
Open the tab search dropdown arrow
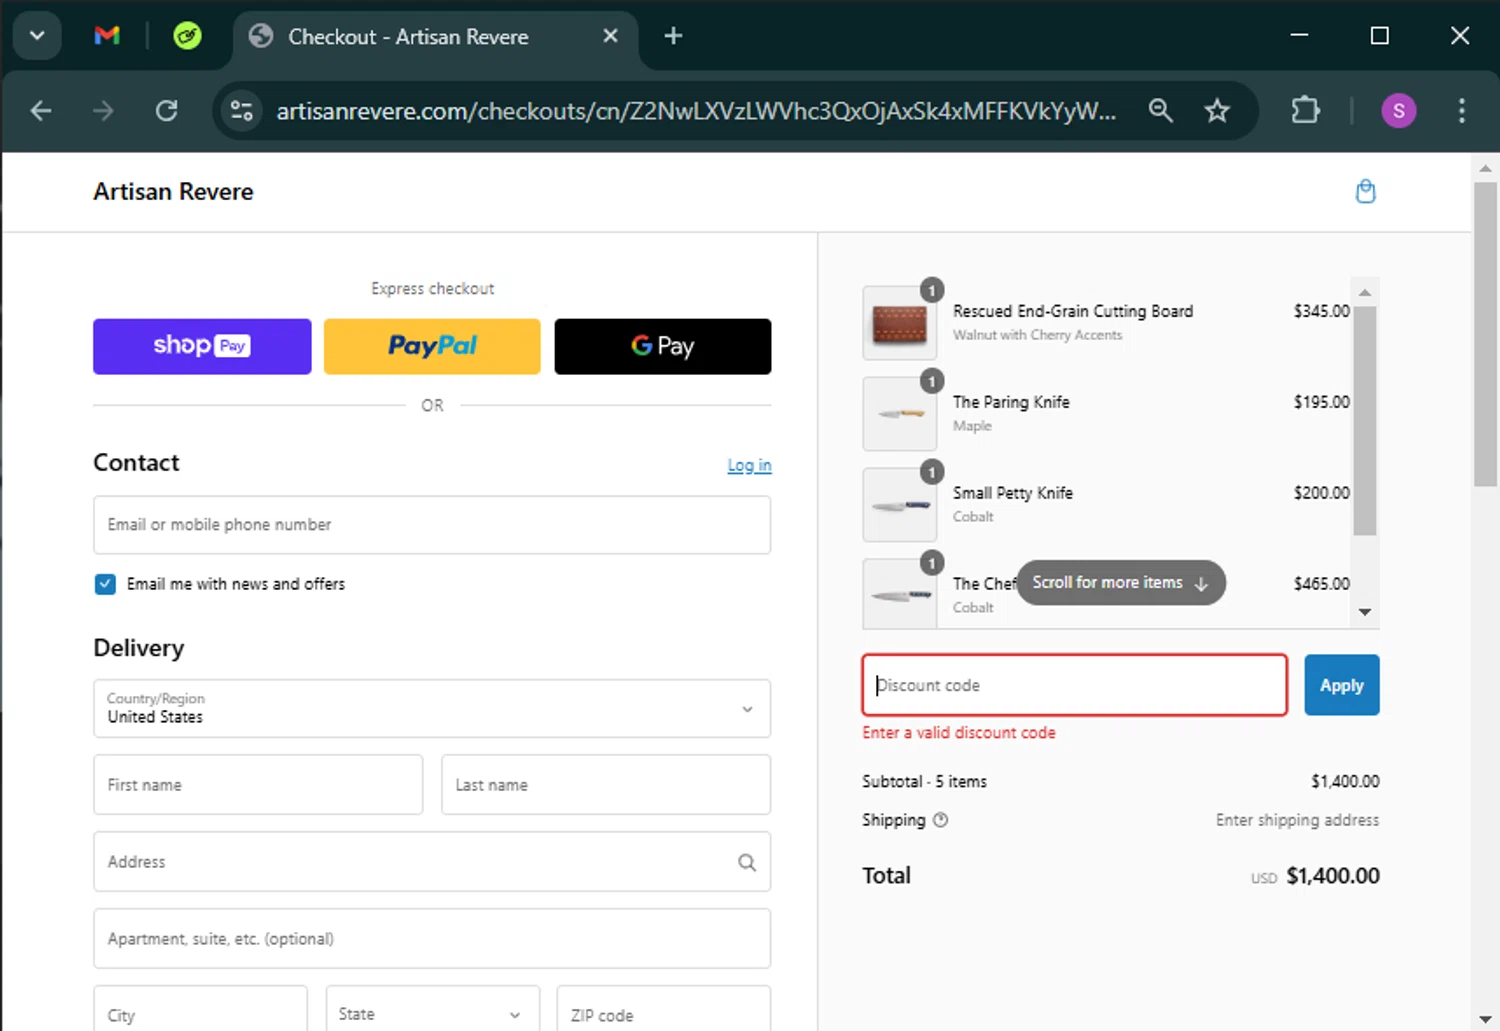(37, 36)
